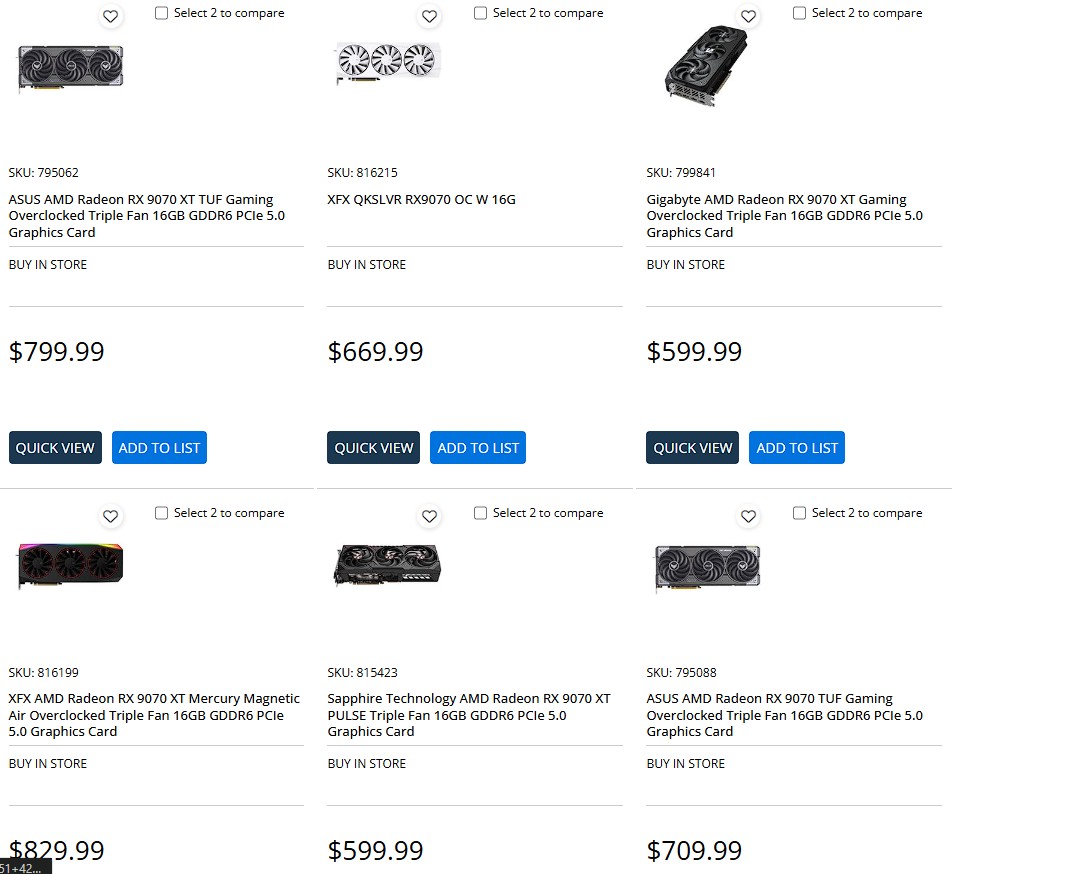1065x874 pixels.
Task: Click the Gigabyte RX 9070 XT product image
Action: point(706,66)
